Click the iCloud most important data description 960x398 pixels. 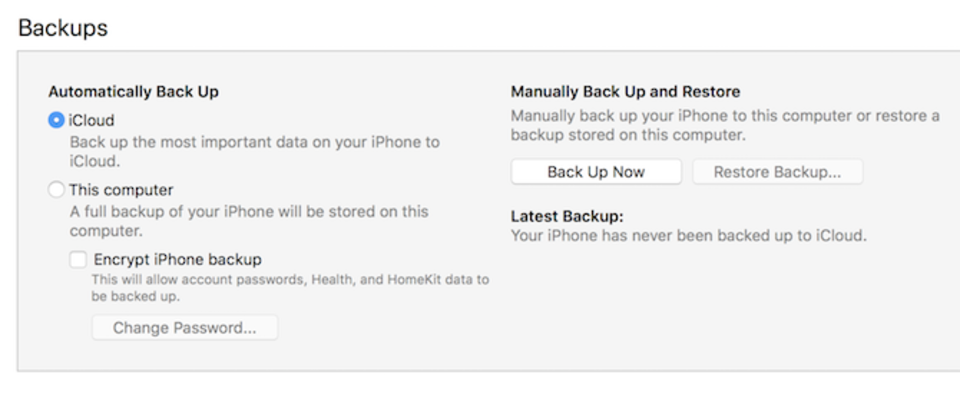pyautogui.click(x=255, y=152)
